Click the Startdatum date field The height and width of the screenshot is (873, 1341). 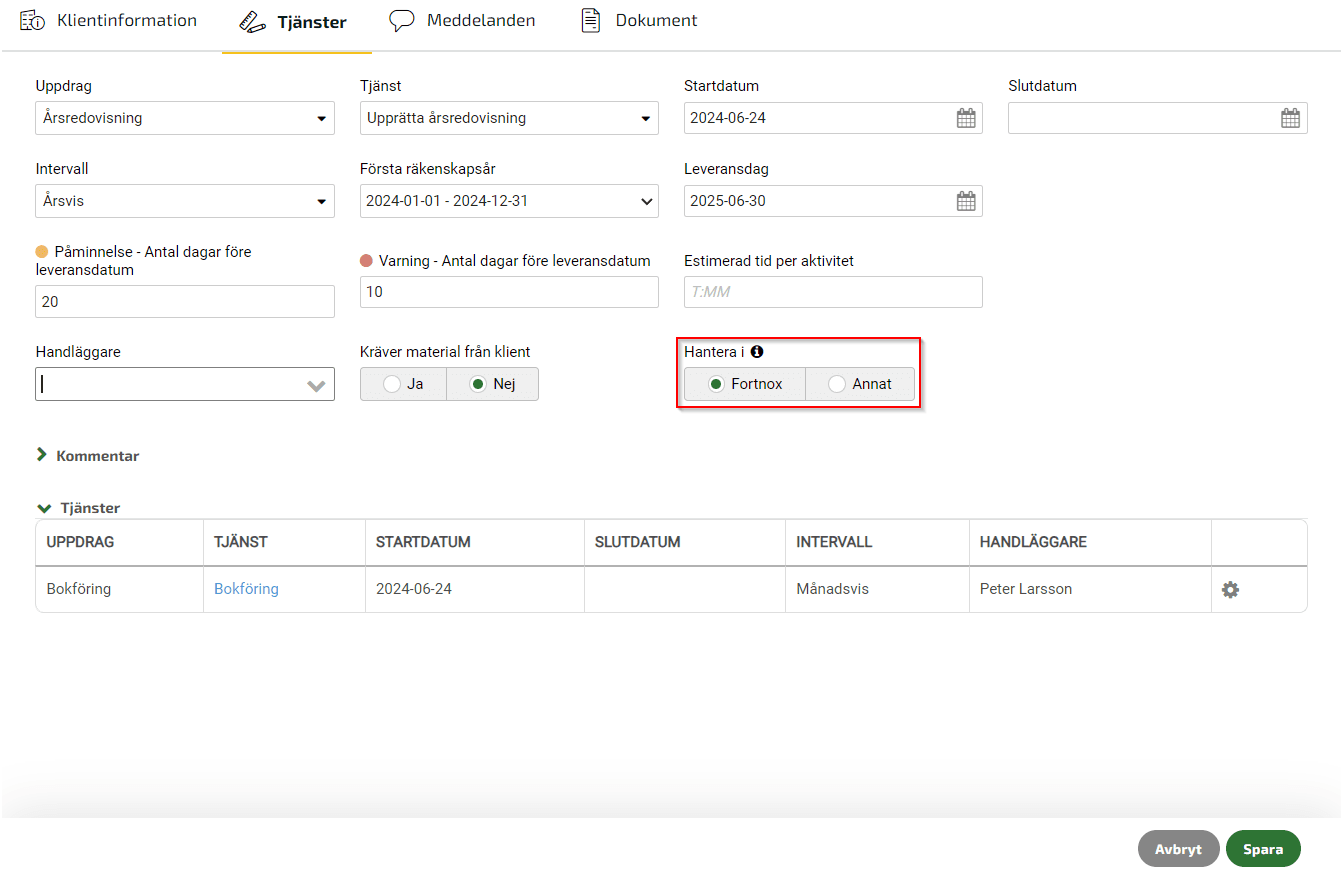[833, 118]
